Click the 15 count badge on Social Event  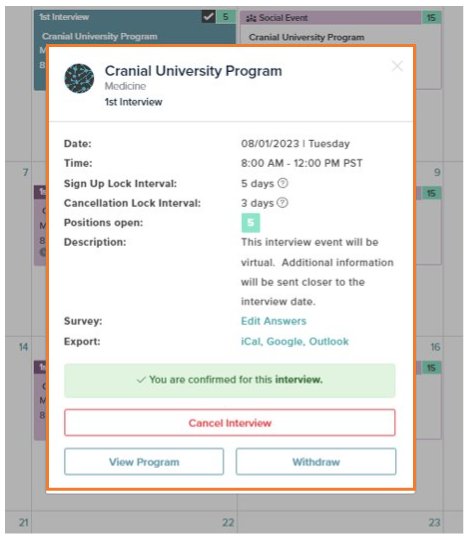[x=431, y=18]
